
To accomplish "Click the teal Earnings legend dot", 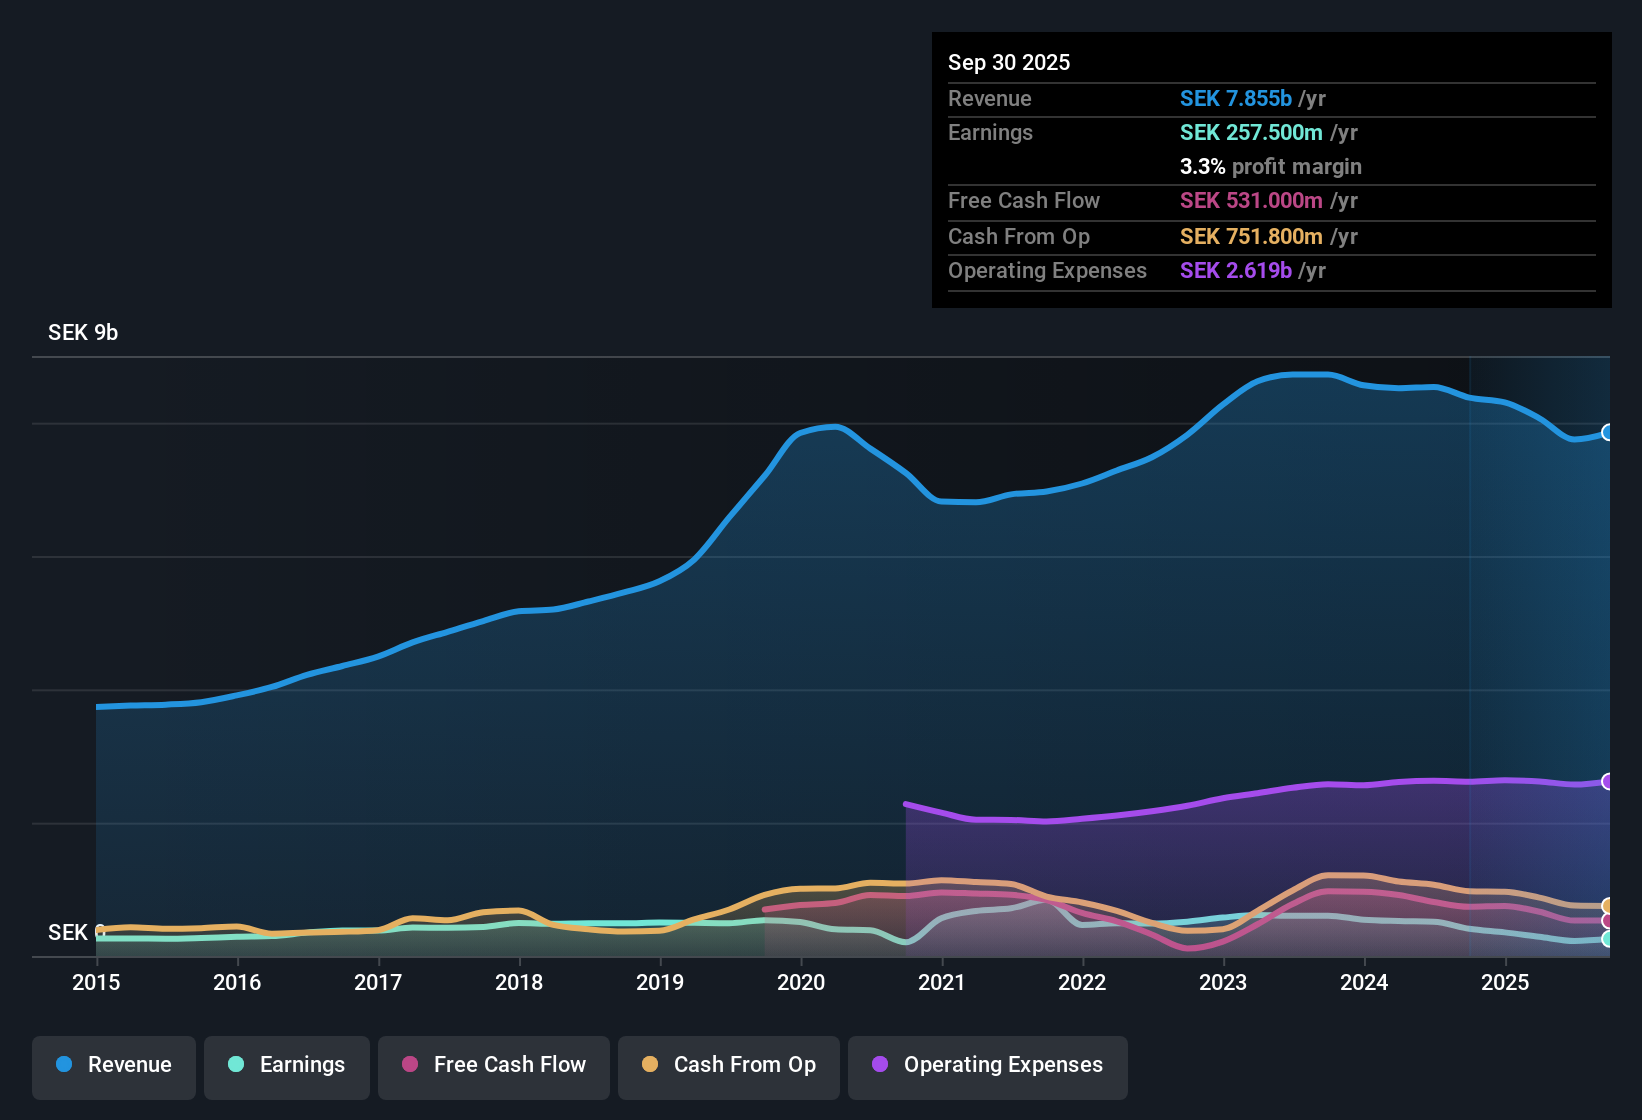I will [x=237, y=1065].
